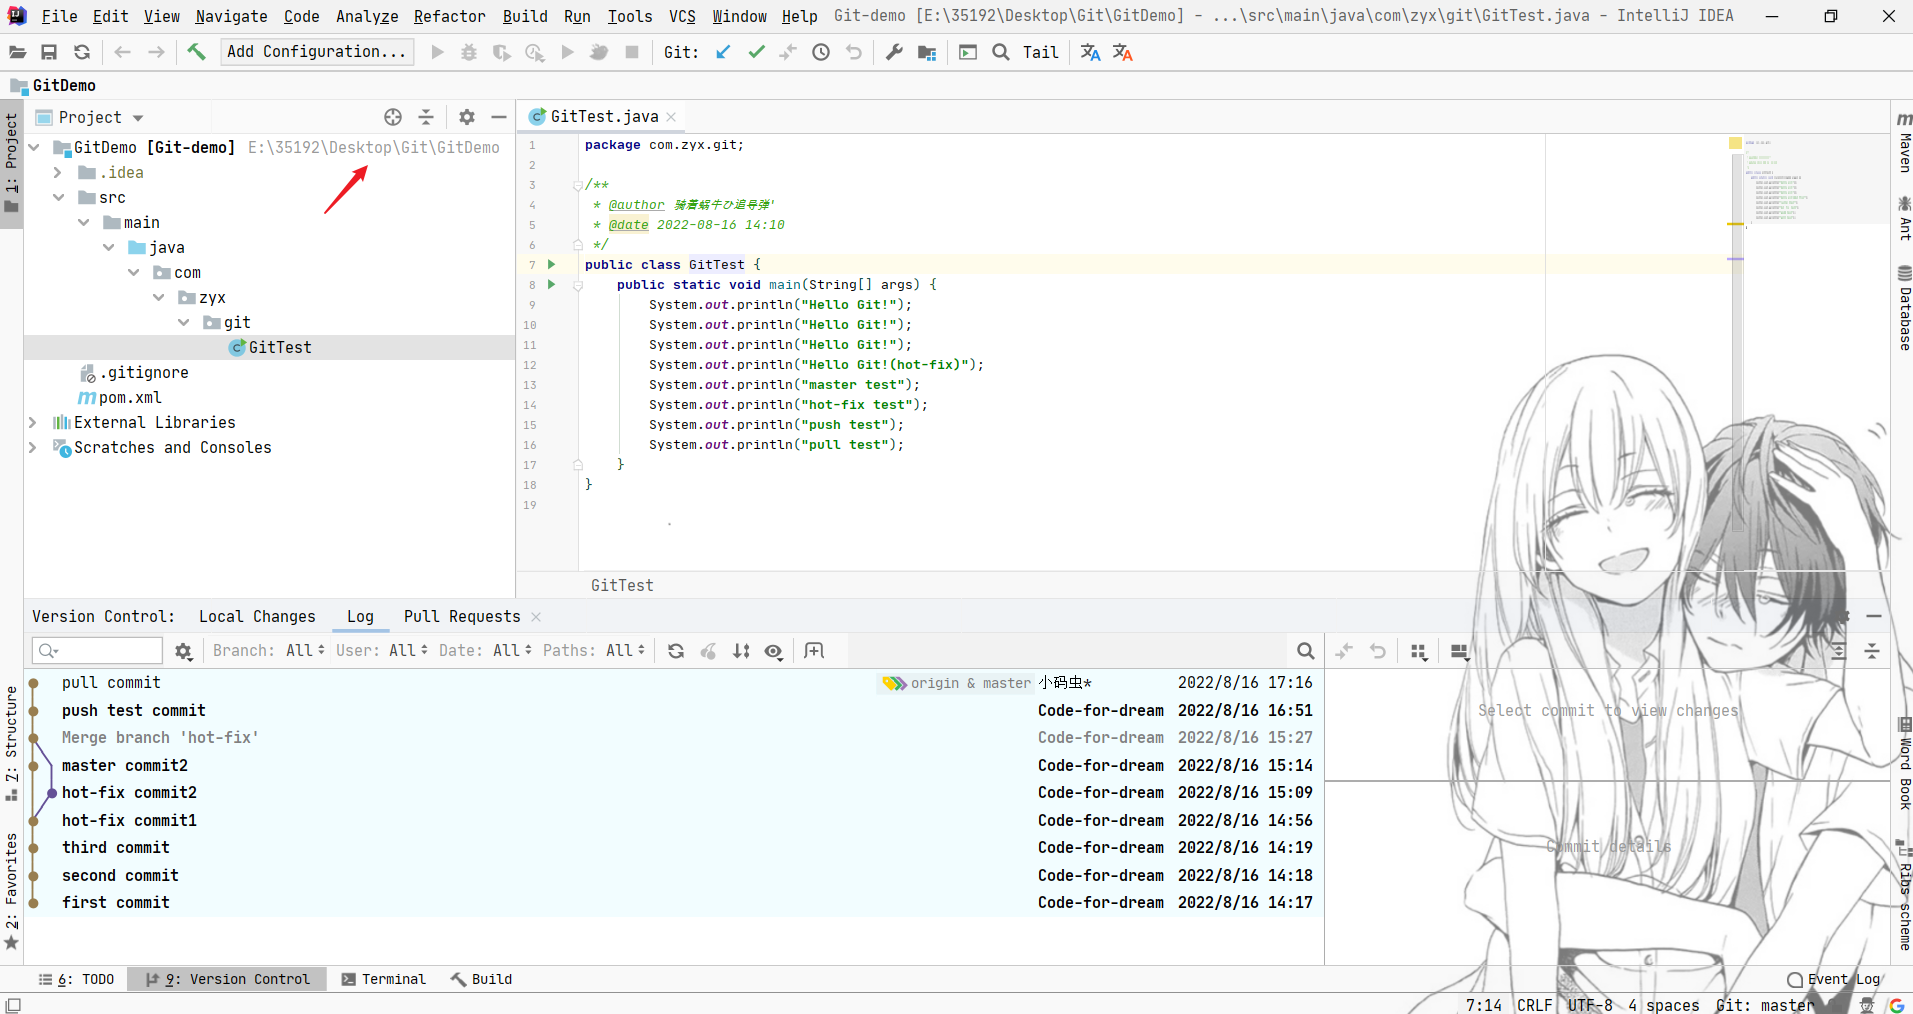Open the Project view dropdown
The image size is (1913, 1014).
pos(90,117)
